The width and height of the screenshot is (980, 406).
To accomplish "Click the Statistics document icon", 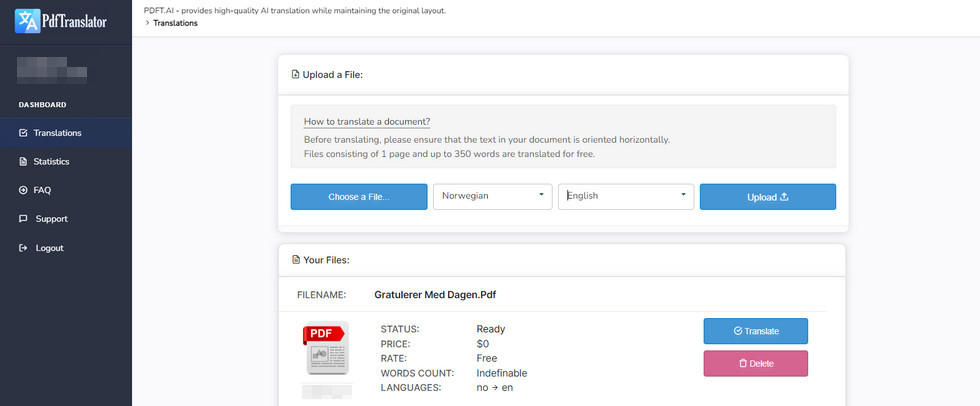I will click(23, 161).
